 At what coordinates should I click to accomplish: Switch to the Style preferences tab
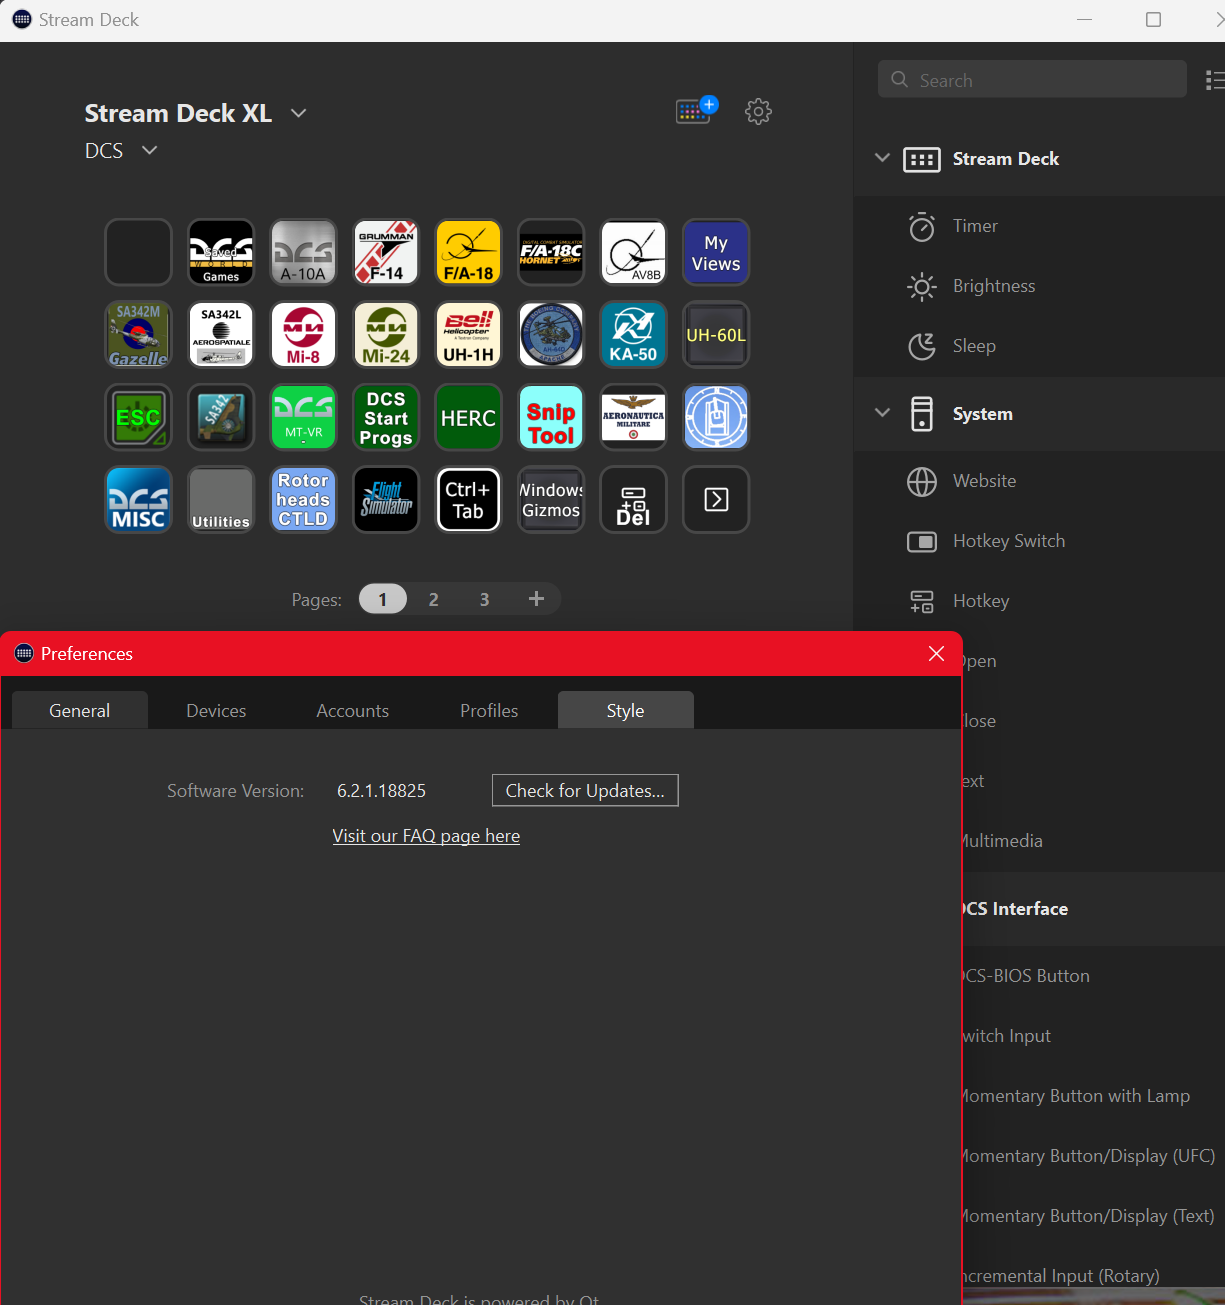tap(626, 710)
